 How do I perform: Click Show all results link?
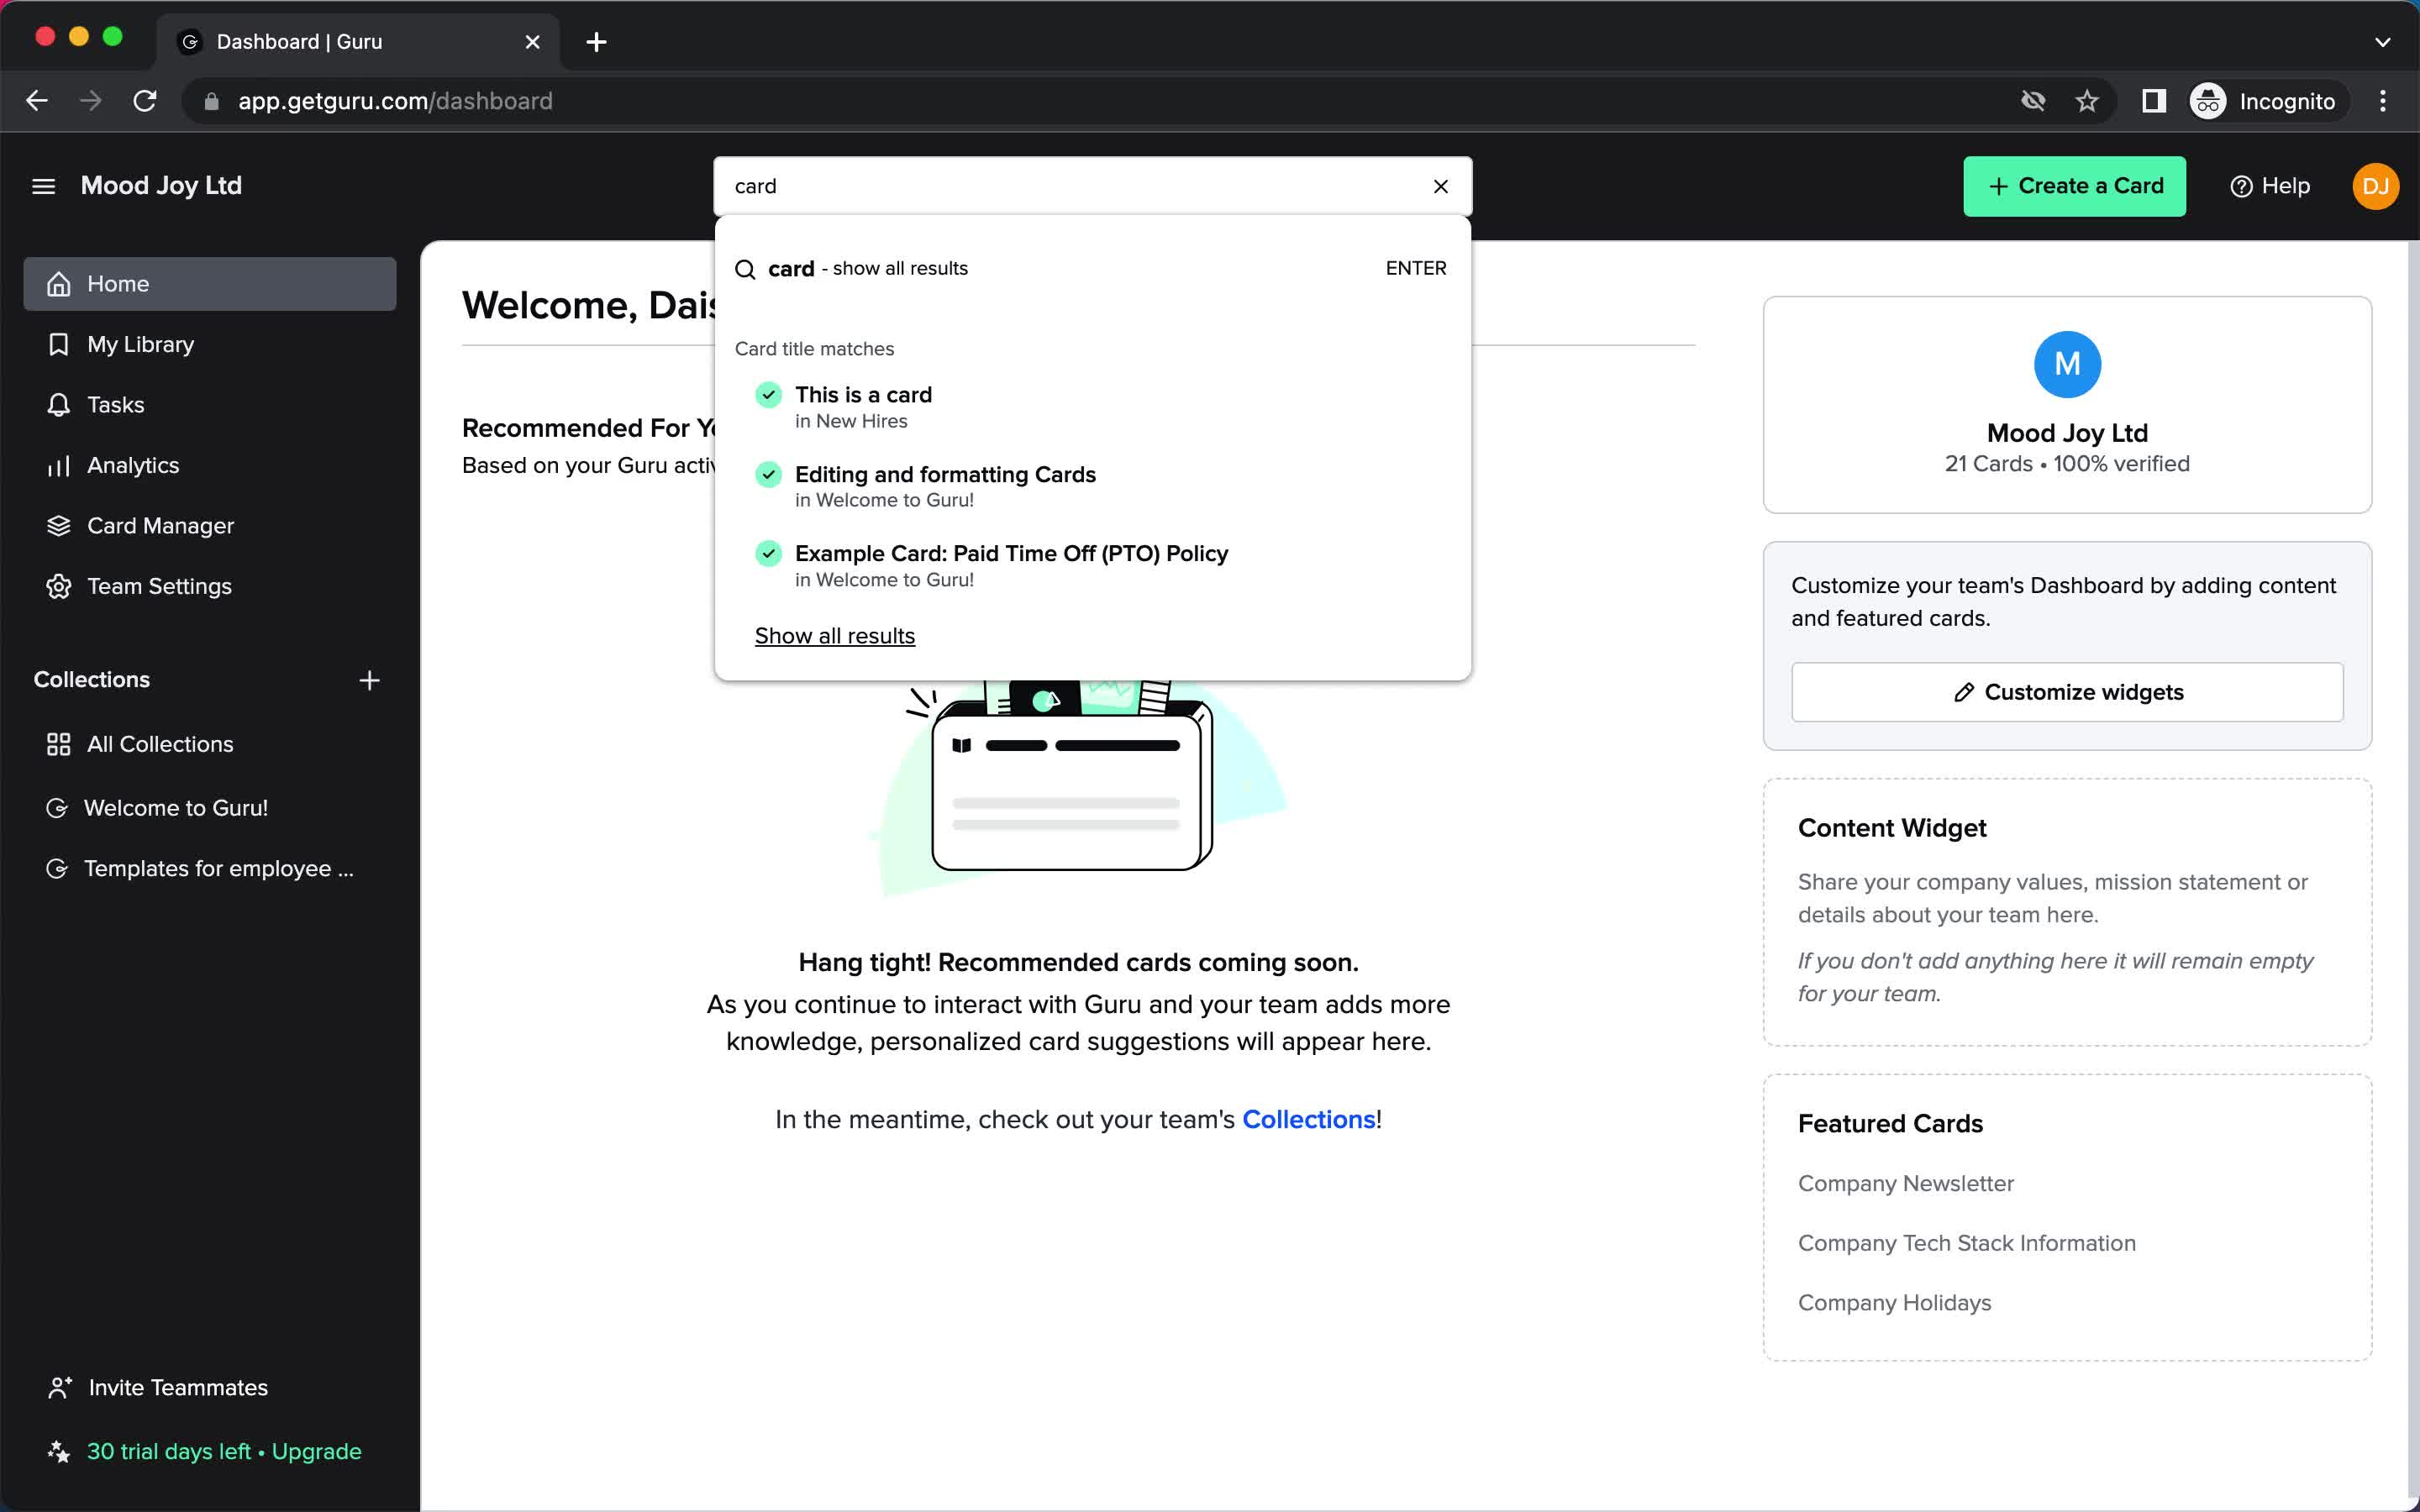coord(834,634)
